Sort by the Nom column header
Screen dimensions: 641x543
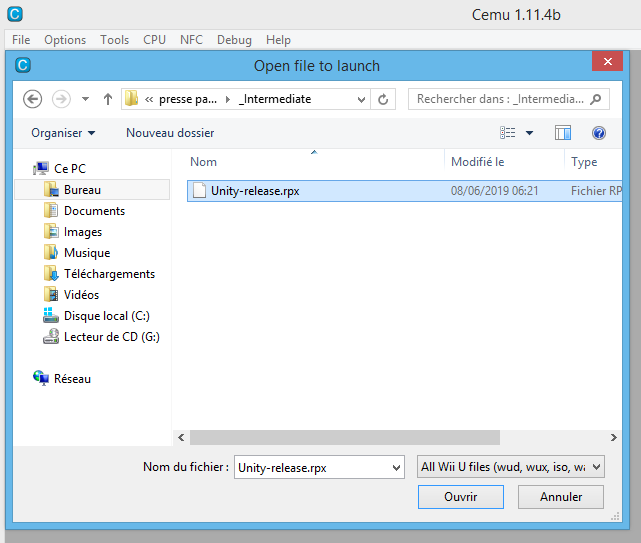click(203, 162)
